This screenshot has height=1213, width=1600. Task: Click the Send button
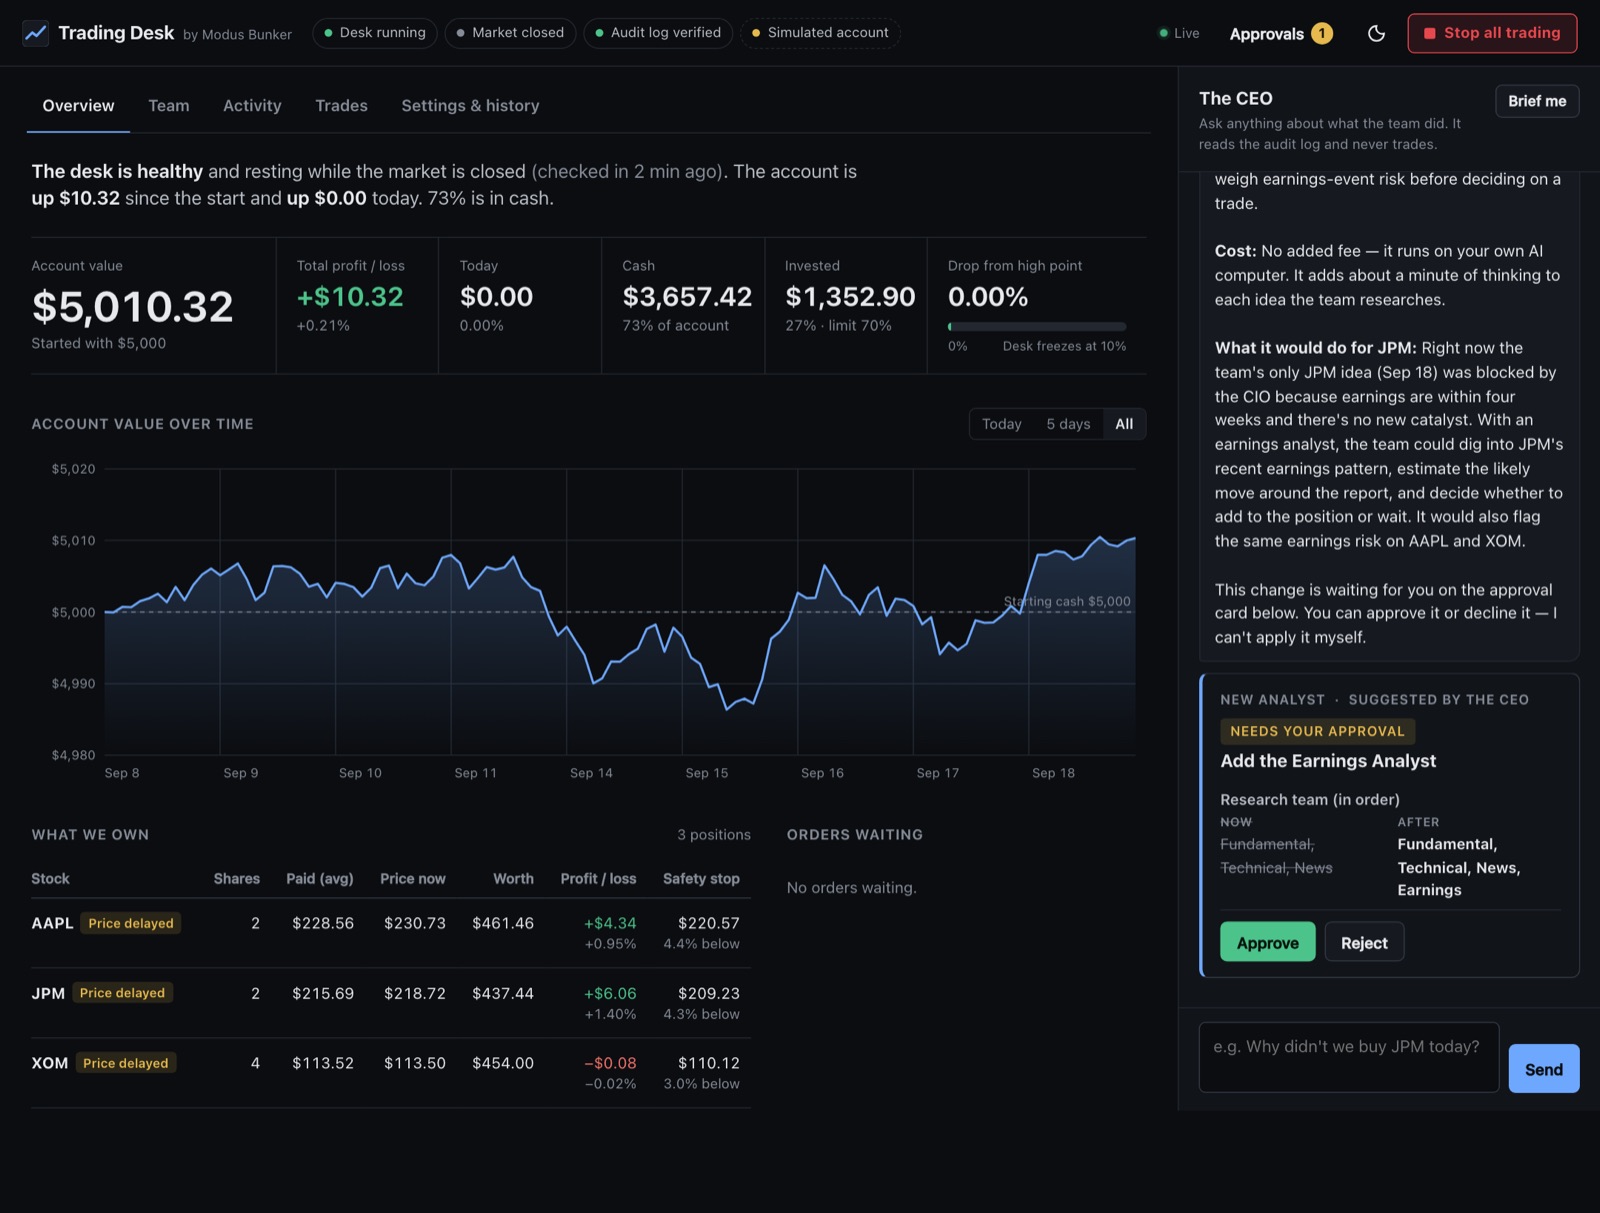click(x=1543, y=1069)
